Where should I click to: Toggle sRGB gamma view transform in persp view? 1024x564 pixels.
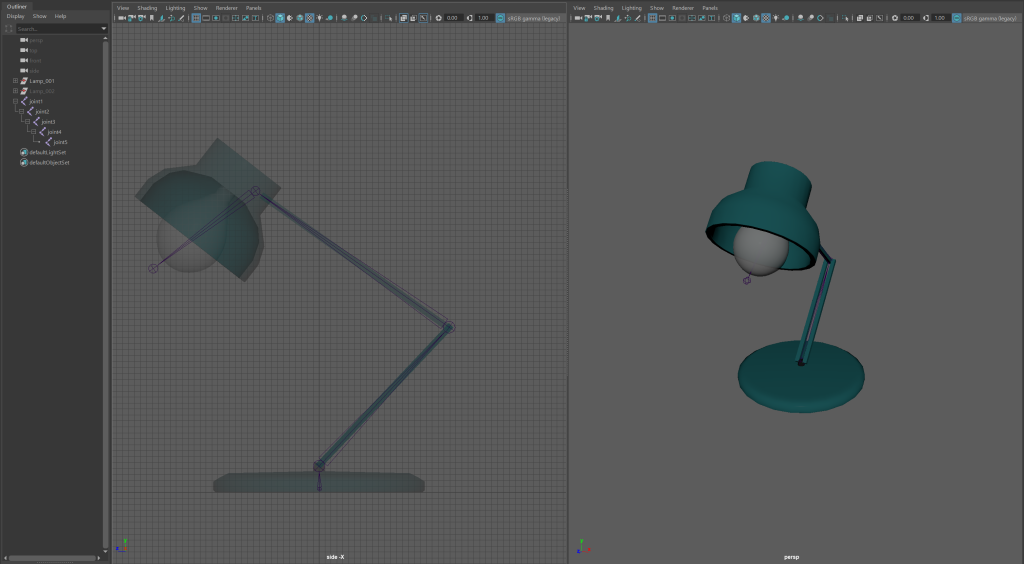tap(957, 18)
